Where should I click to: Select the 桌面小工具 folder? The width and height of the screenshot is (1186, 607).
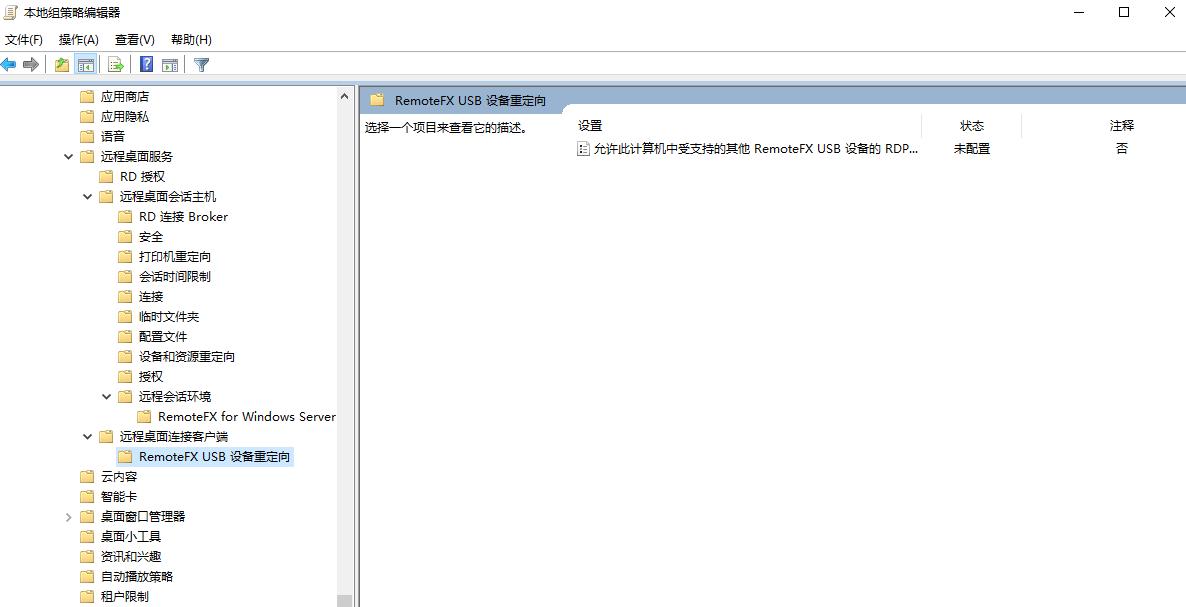tap(131, 537)
